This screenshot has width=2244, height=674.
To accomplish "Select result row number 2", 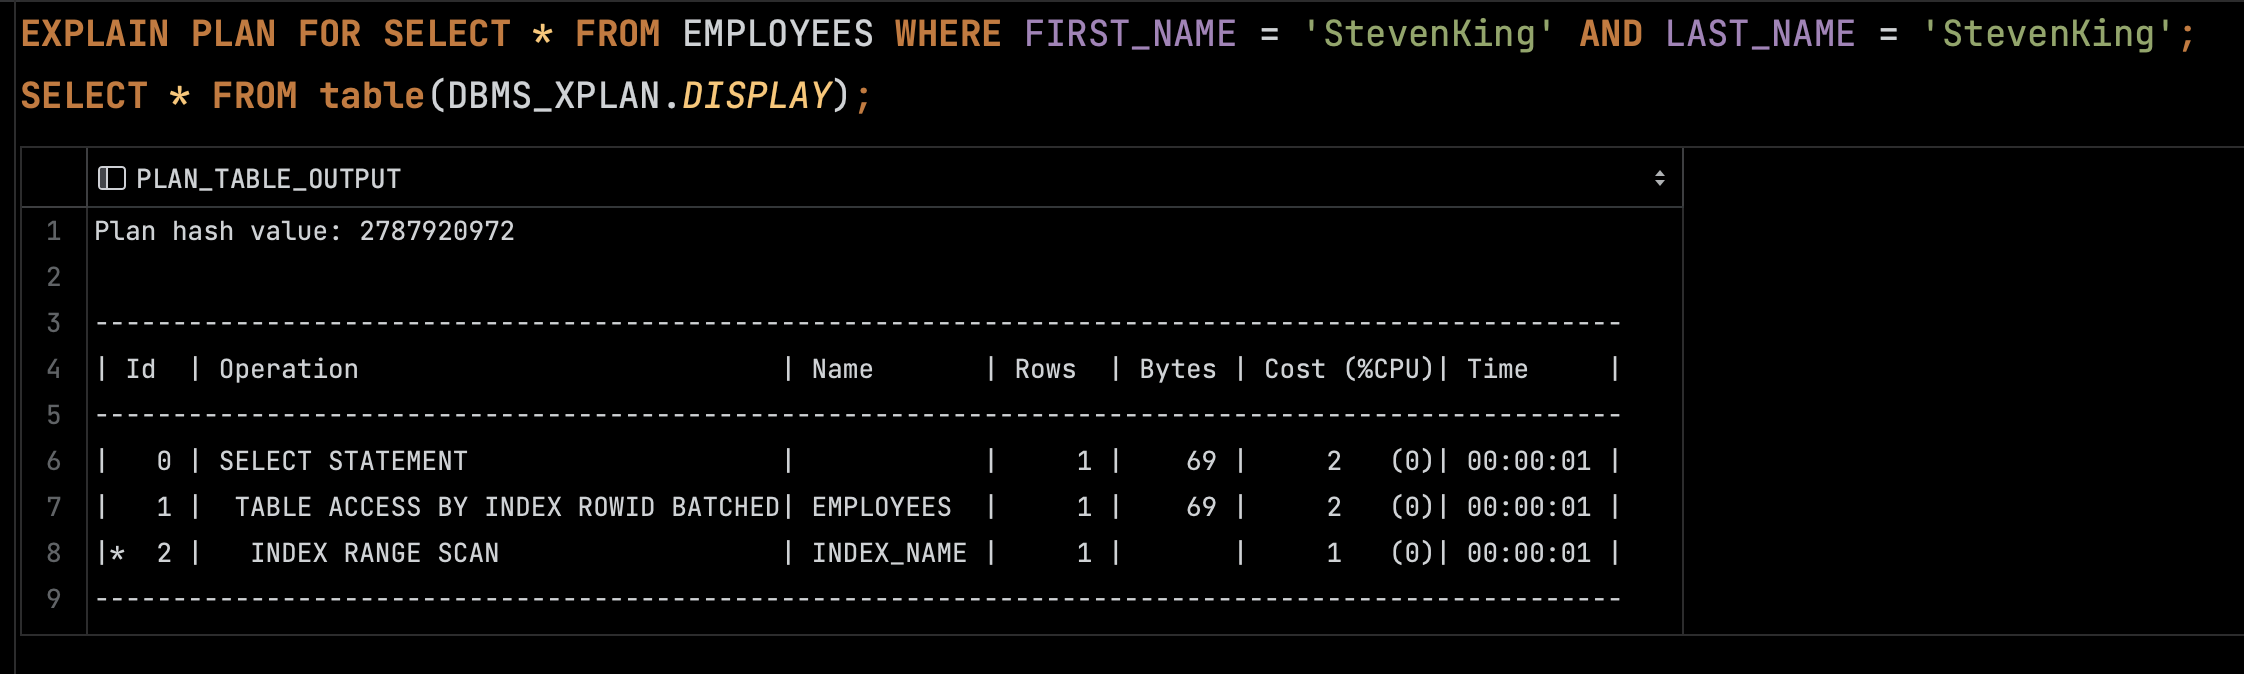I will pyautogui.click(x=54, y=277).
